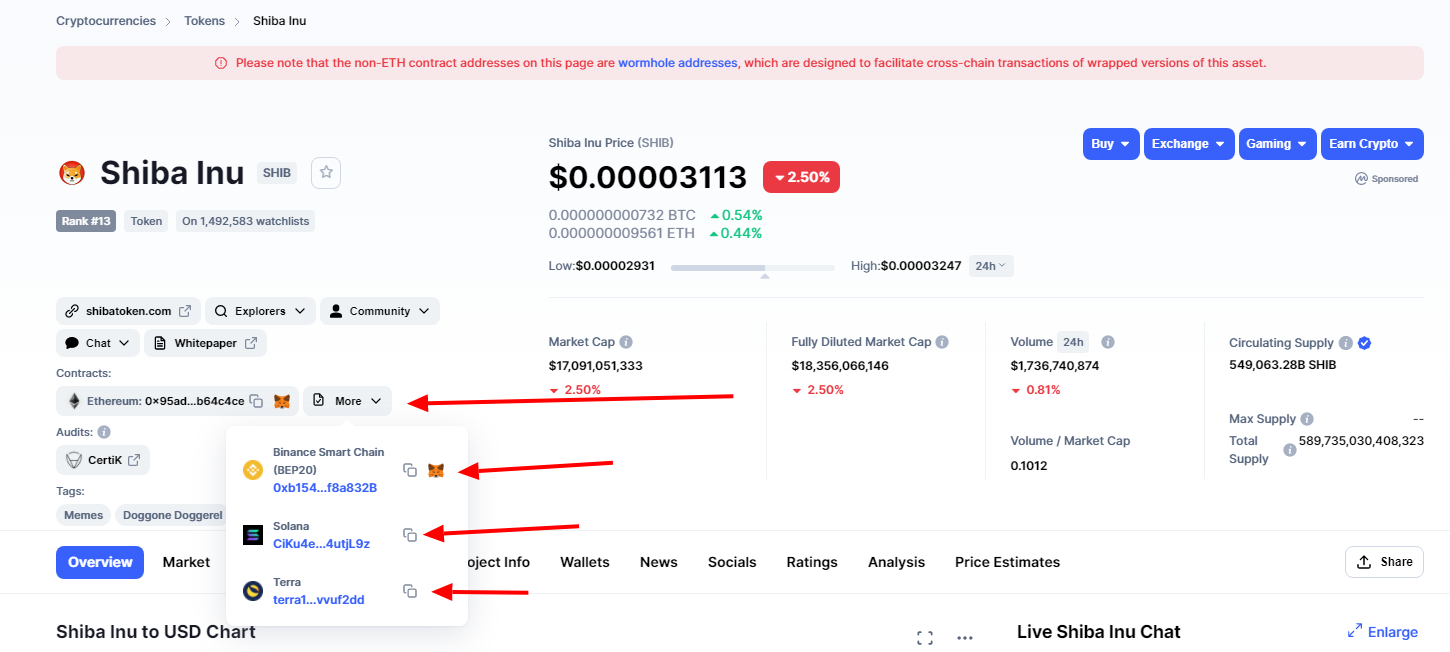Image resolution: width=1450 pixels, height=652 pixels.
Task: Click the low/high price range slider
Action: 752,268
